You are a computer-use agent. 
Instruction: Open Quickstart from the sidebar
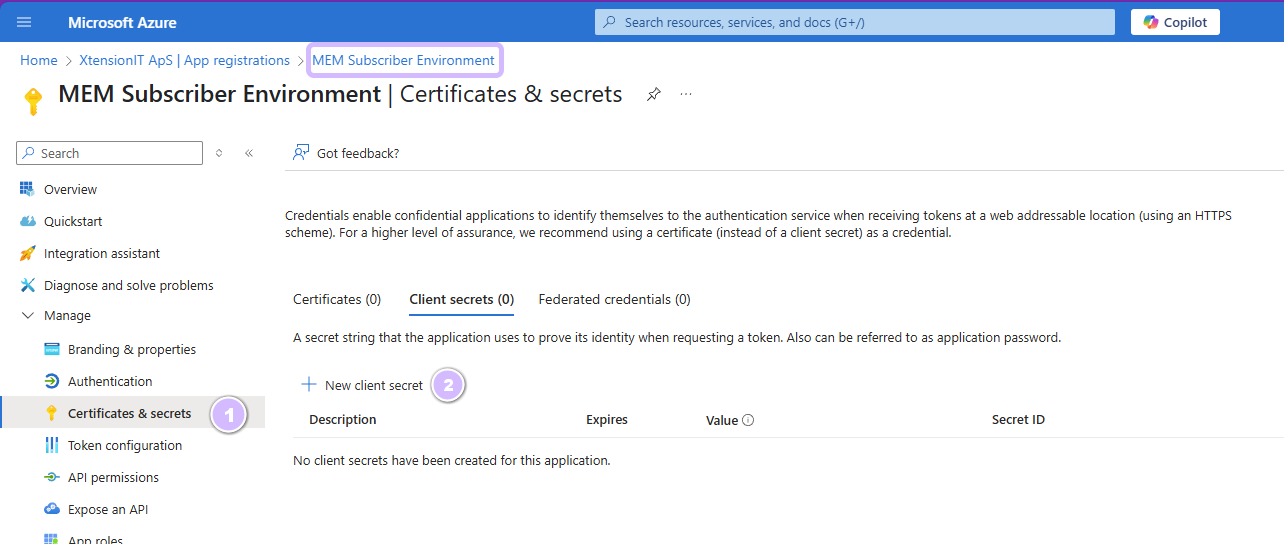coord(73,221)
